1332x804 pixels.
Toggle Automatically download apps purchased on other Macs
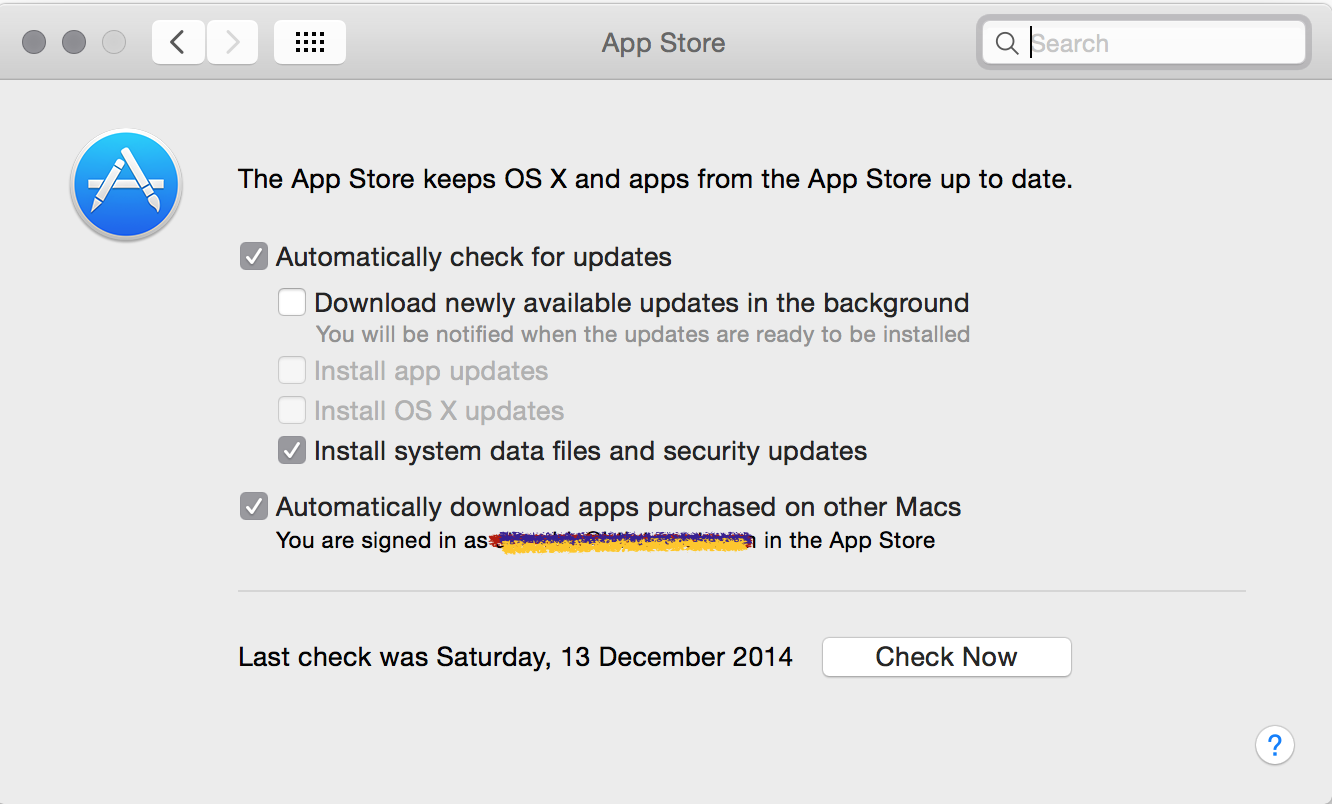click(x=254, y=507)
